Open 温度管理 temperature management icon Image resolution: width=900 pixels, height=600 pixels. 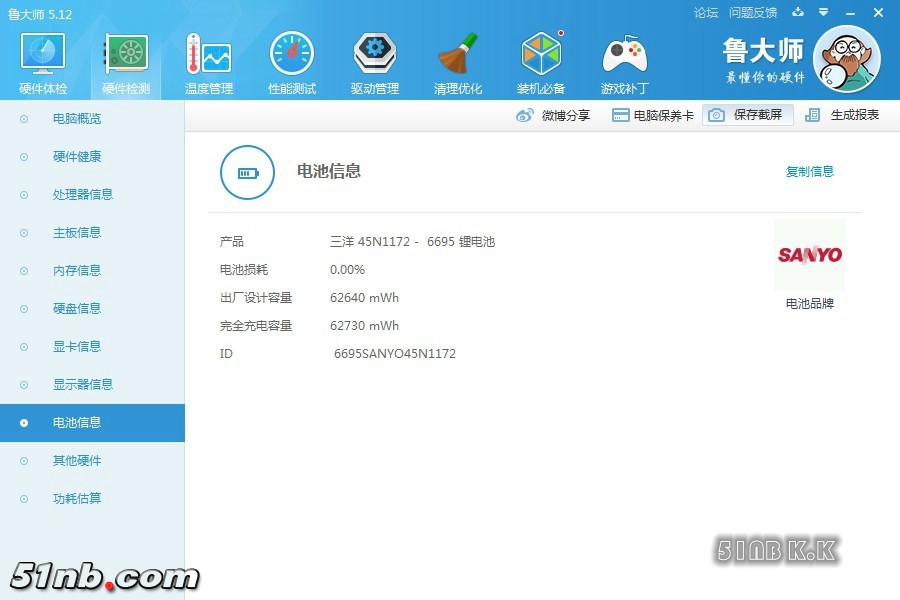[x=209, y=62]
